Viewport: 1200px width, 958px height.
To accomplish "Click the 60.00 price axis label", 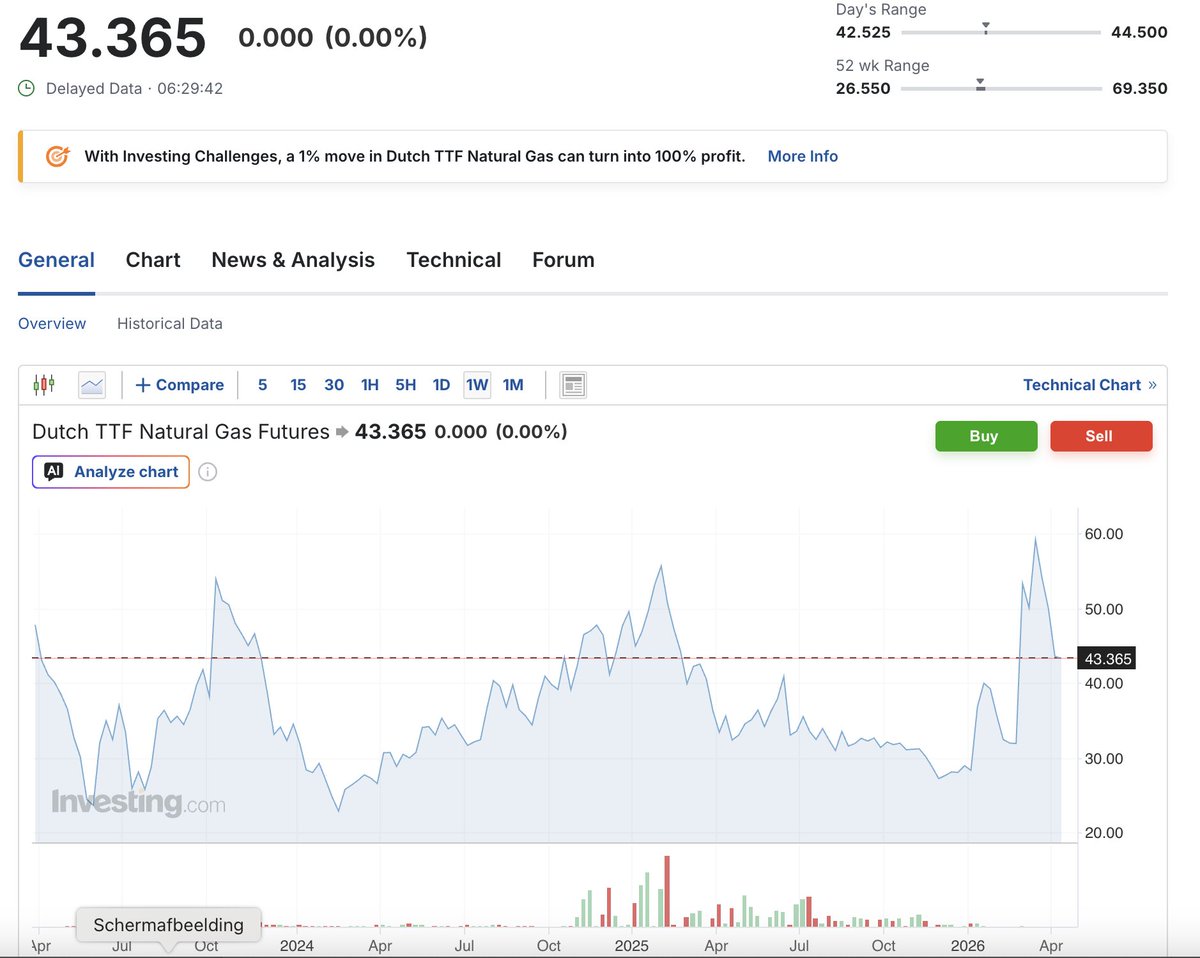I will pos(1104,534).
